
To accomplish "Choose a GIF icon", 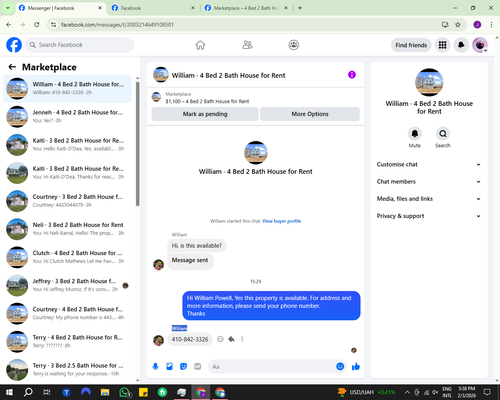I will tap(197, 367).
